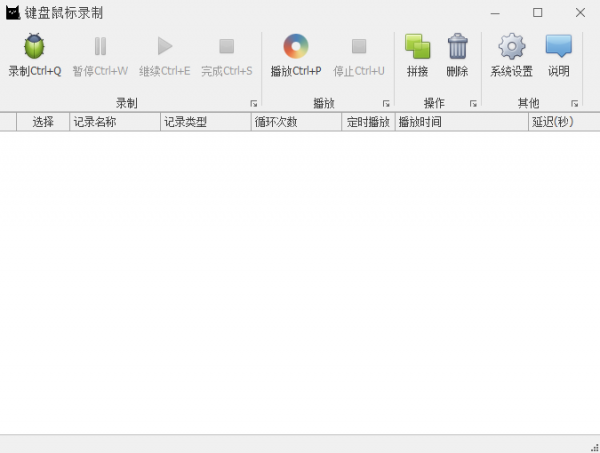Click the 循环次数 column header

click(296, 122)
